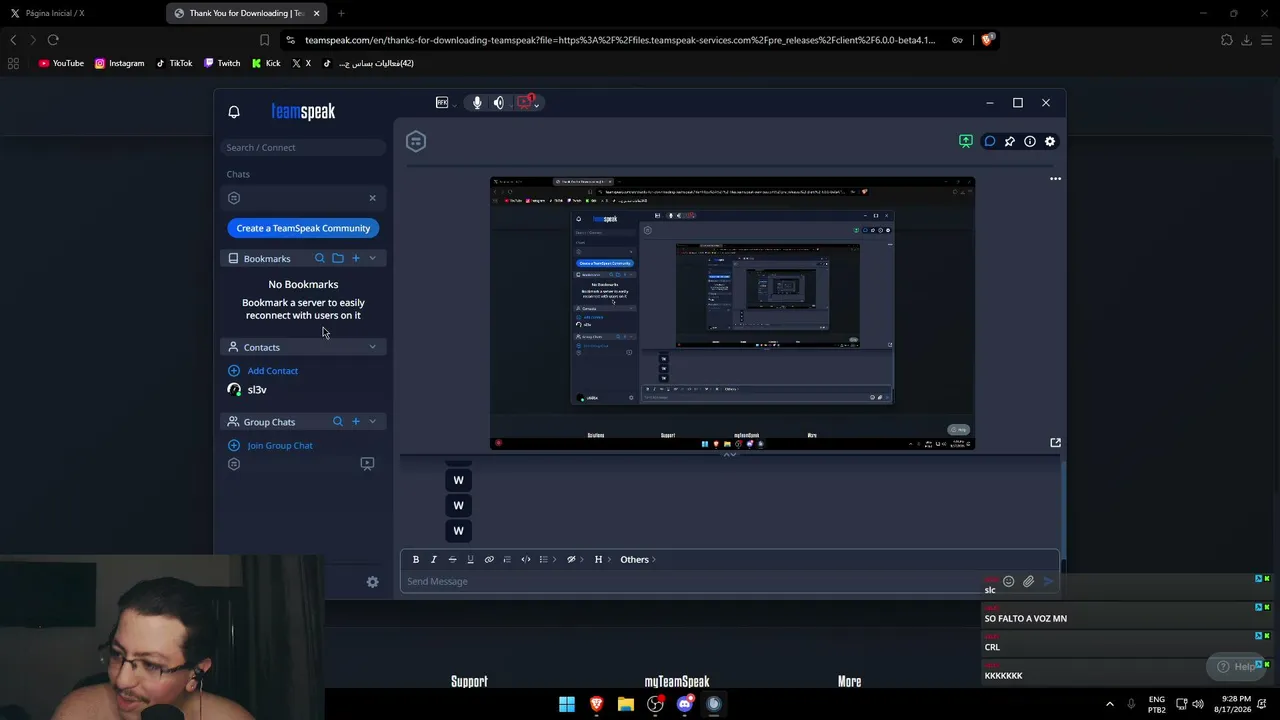1280x720 pixels.
Task: Collapse the Bookmarks section
Action: pyautogui.click(x=373, y=258)
